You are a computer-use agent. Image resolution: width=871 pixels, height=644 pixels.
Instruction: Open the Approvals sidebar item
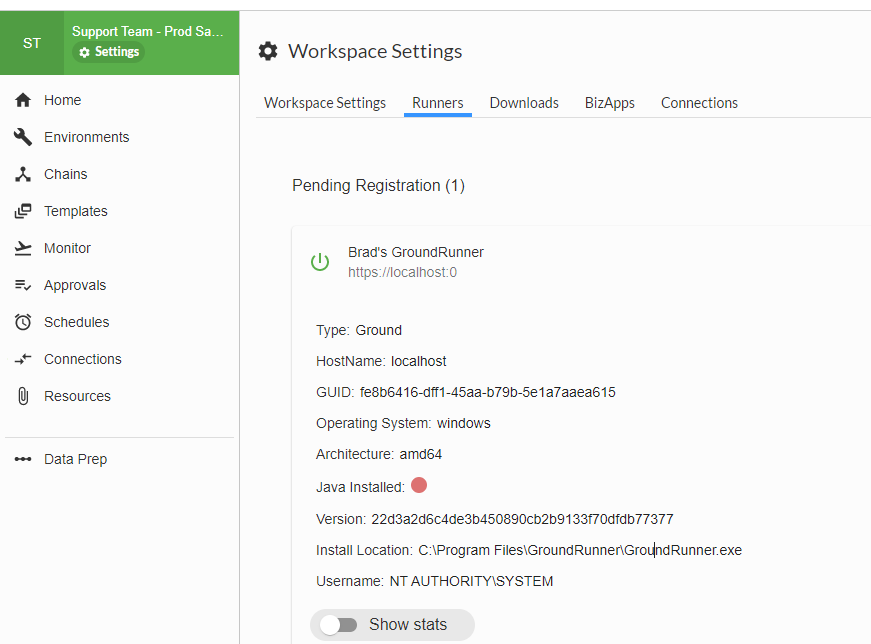click(23, 285)
